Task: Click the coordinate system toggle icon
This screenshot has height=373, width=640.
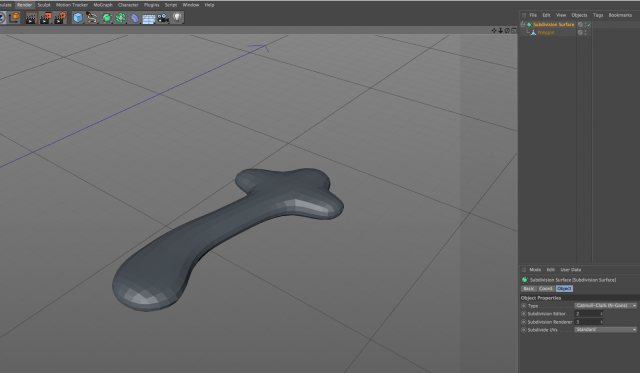Action: tap(14, 18)
